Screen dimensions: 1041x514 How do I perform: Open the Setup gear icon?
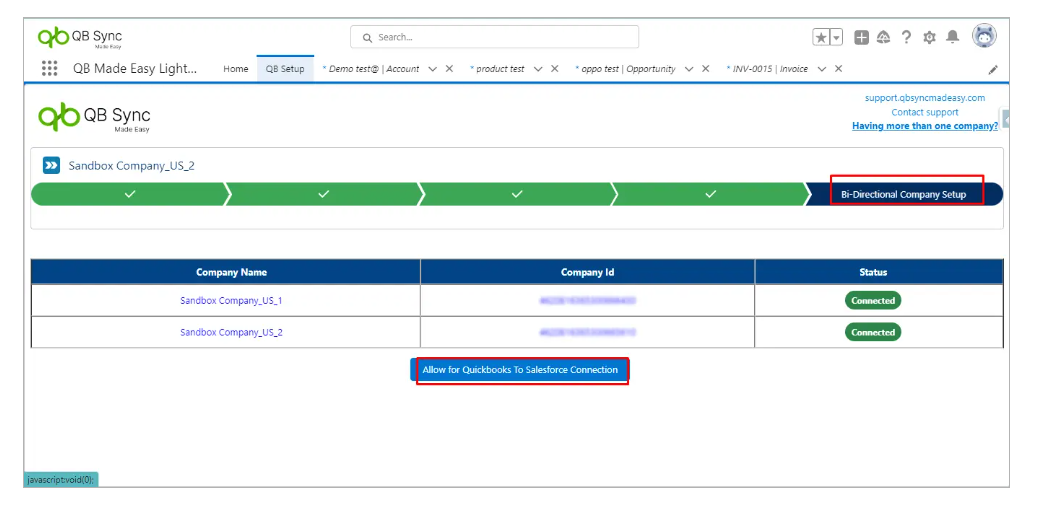[x=929, y=37]
